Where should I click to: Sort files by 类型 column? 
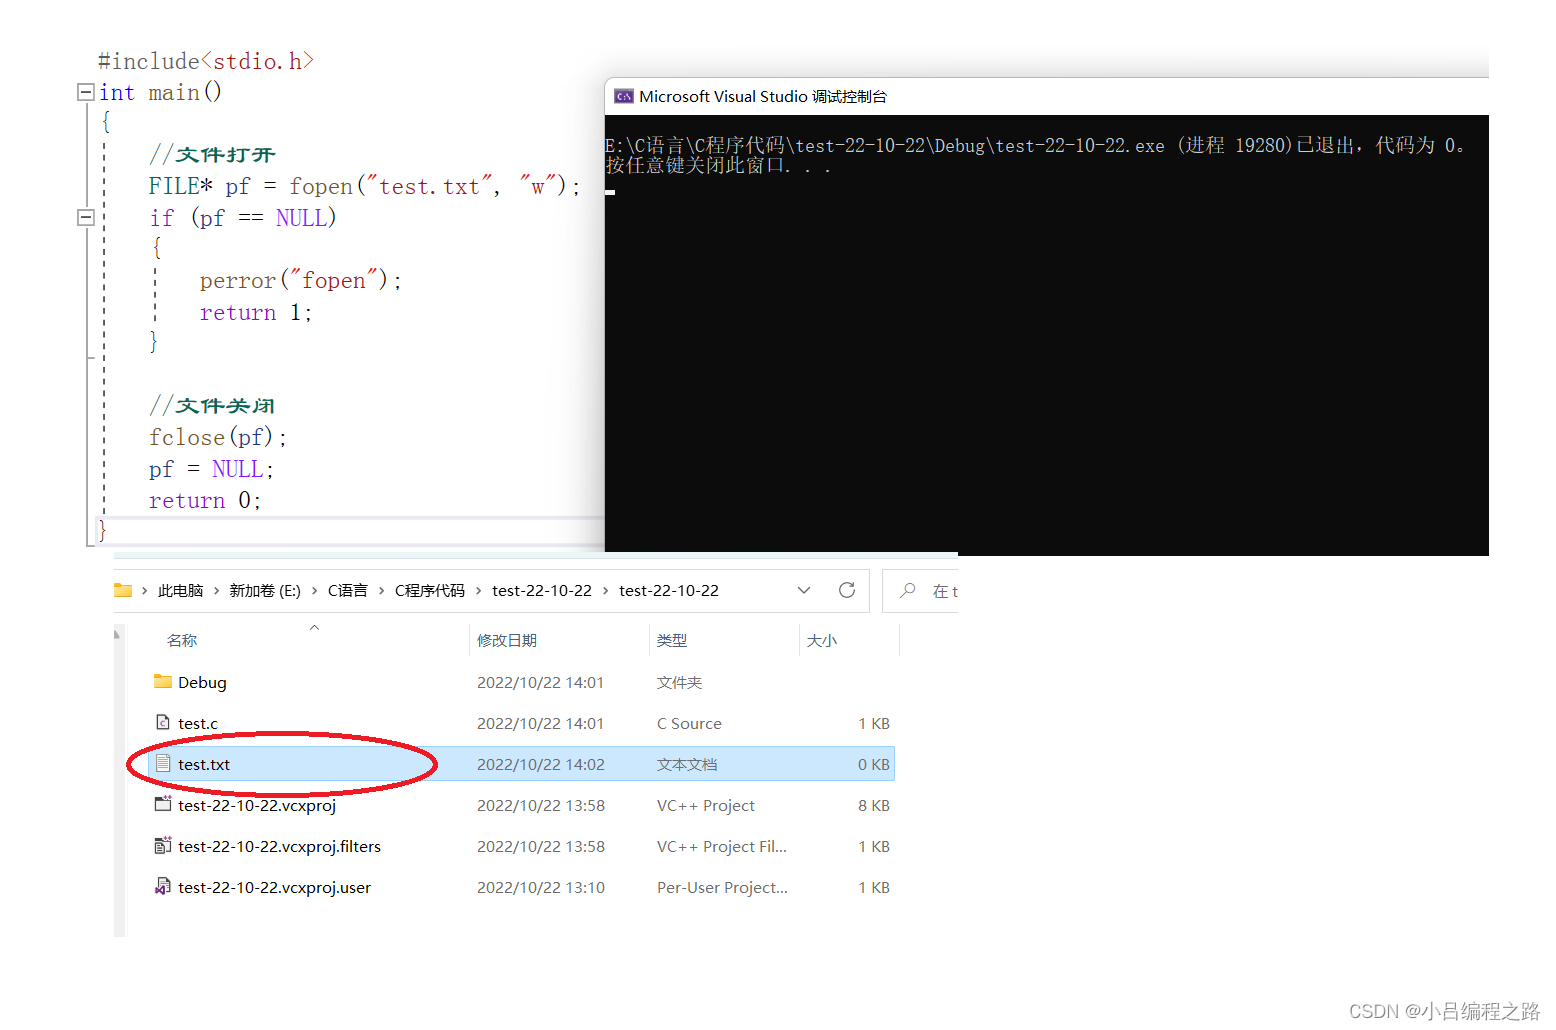tap(672, 640)
